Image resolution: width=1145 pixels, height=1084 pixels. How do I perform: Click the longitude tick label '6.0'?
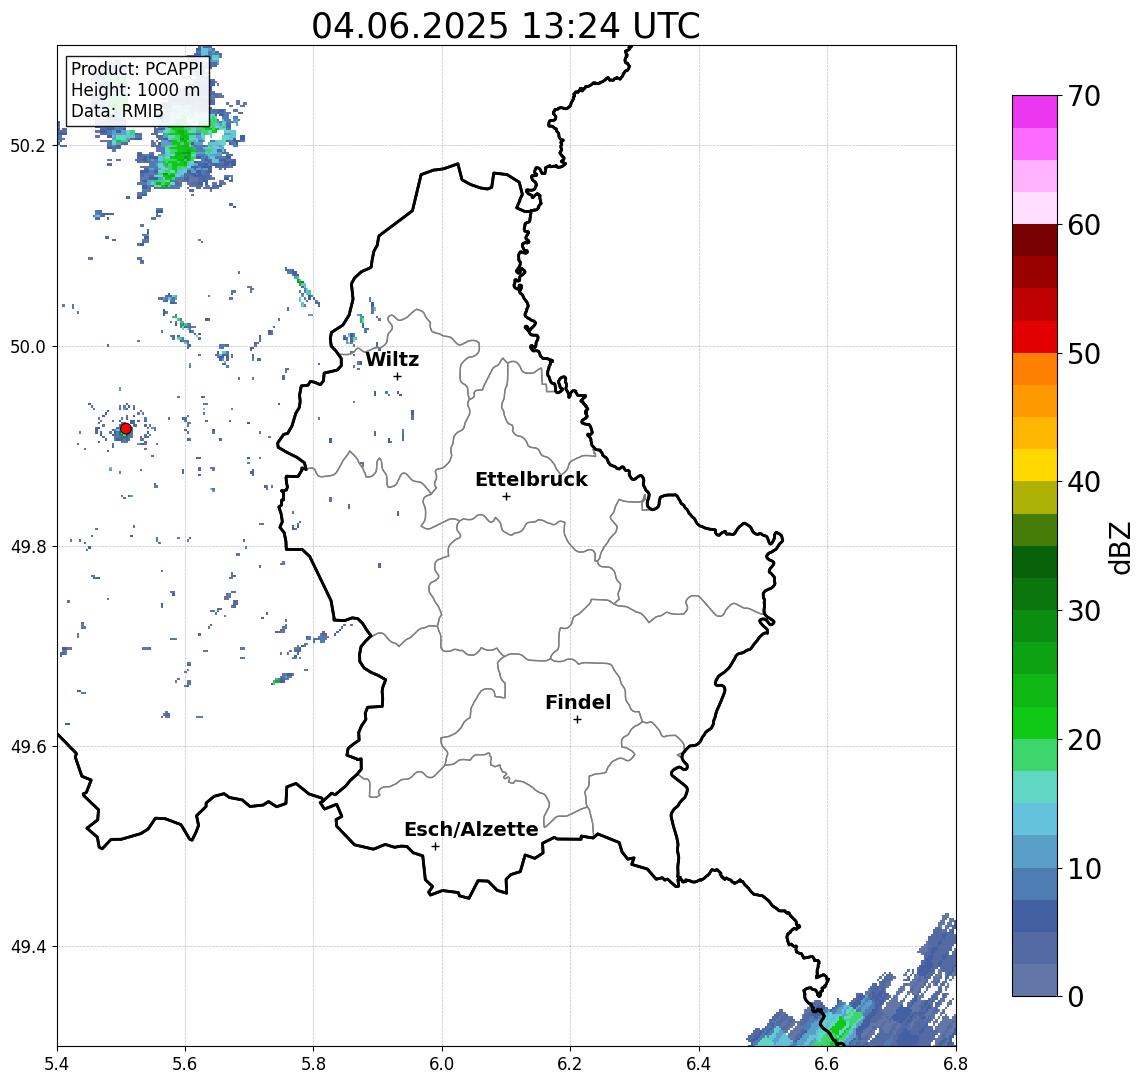tap(442, 1064)
